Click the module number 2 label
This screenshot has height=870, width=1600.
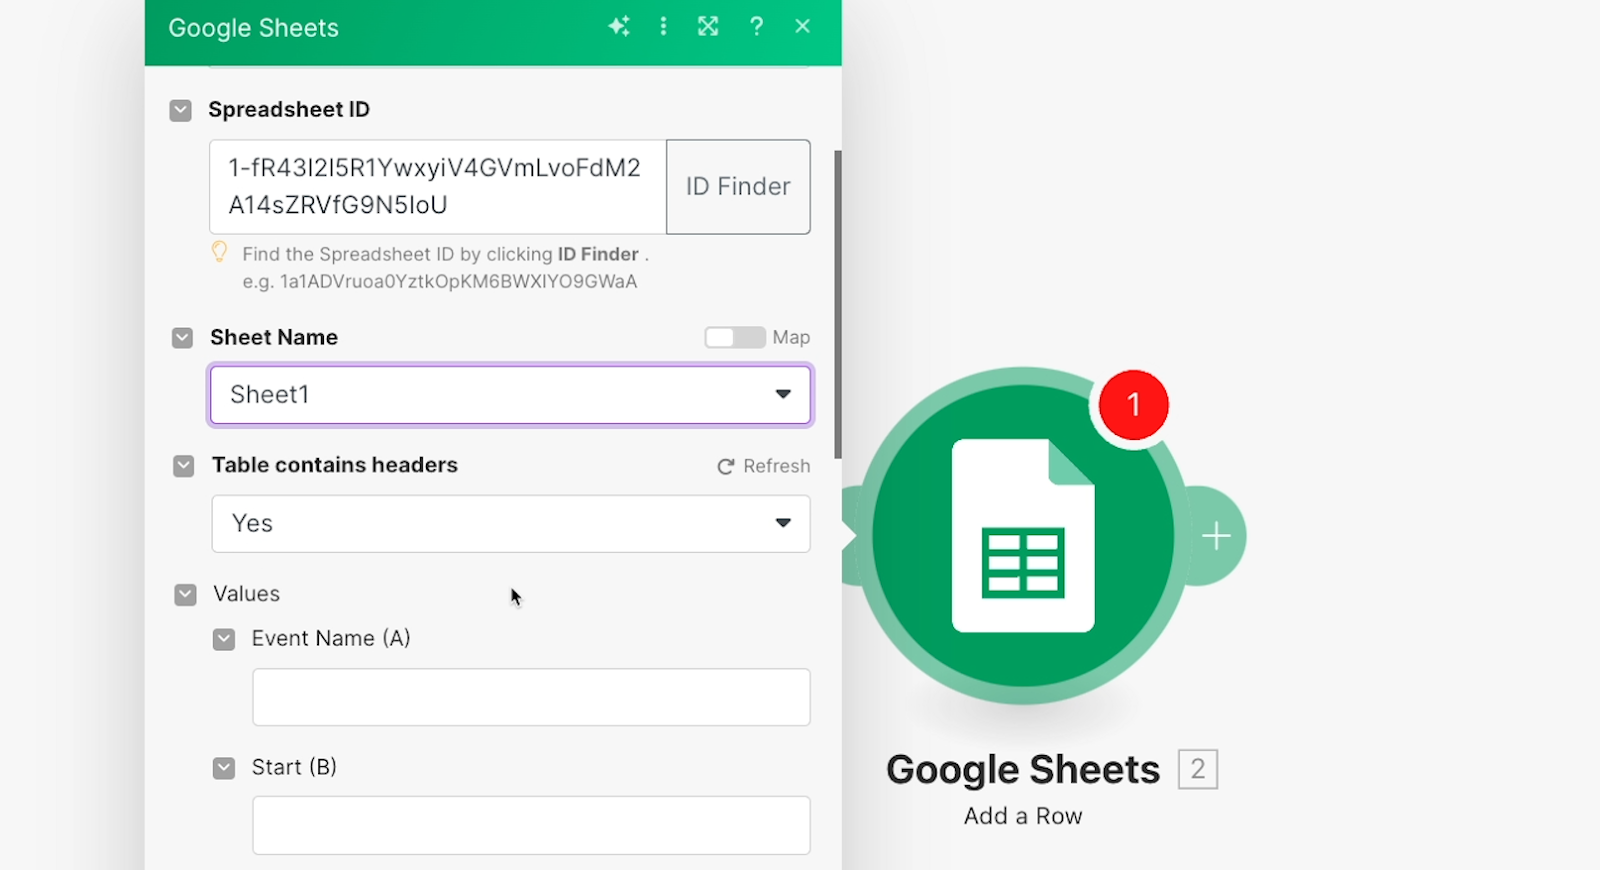1198,769
